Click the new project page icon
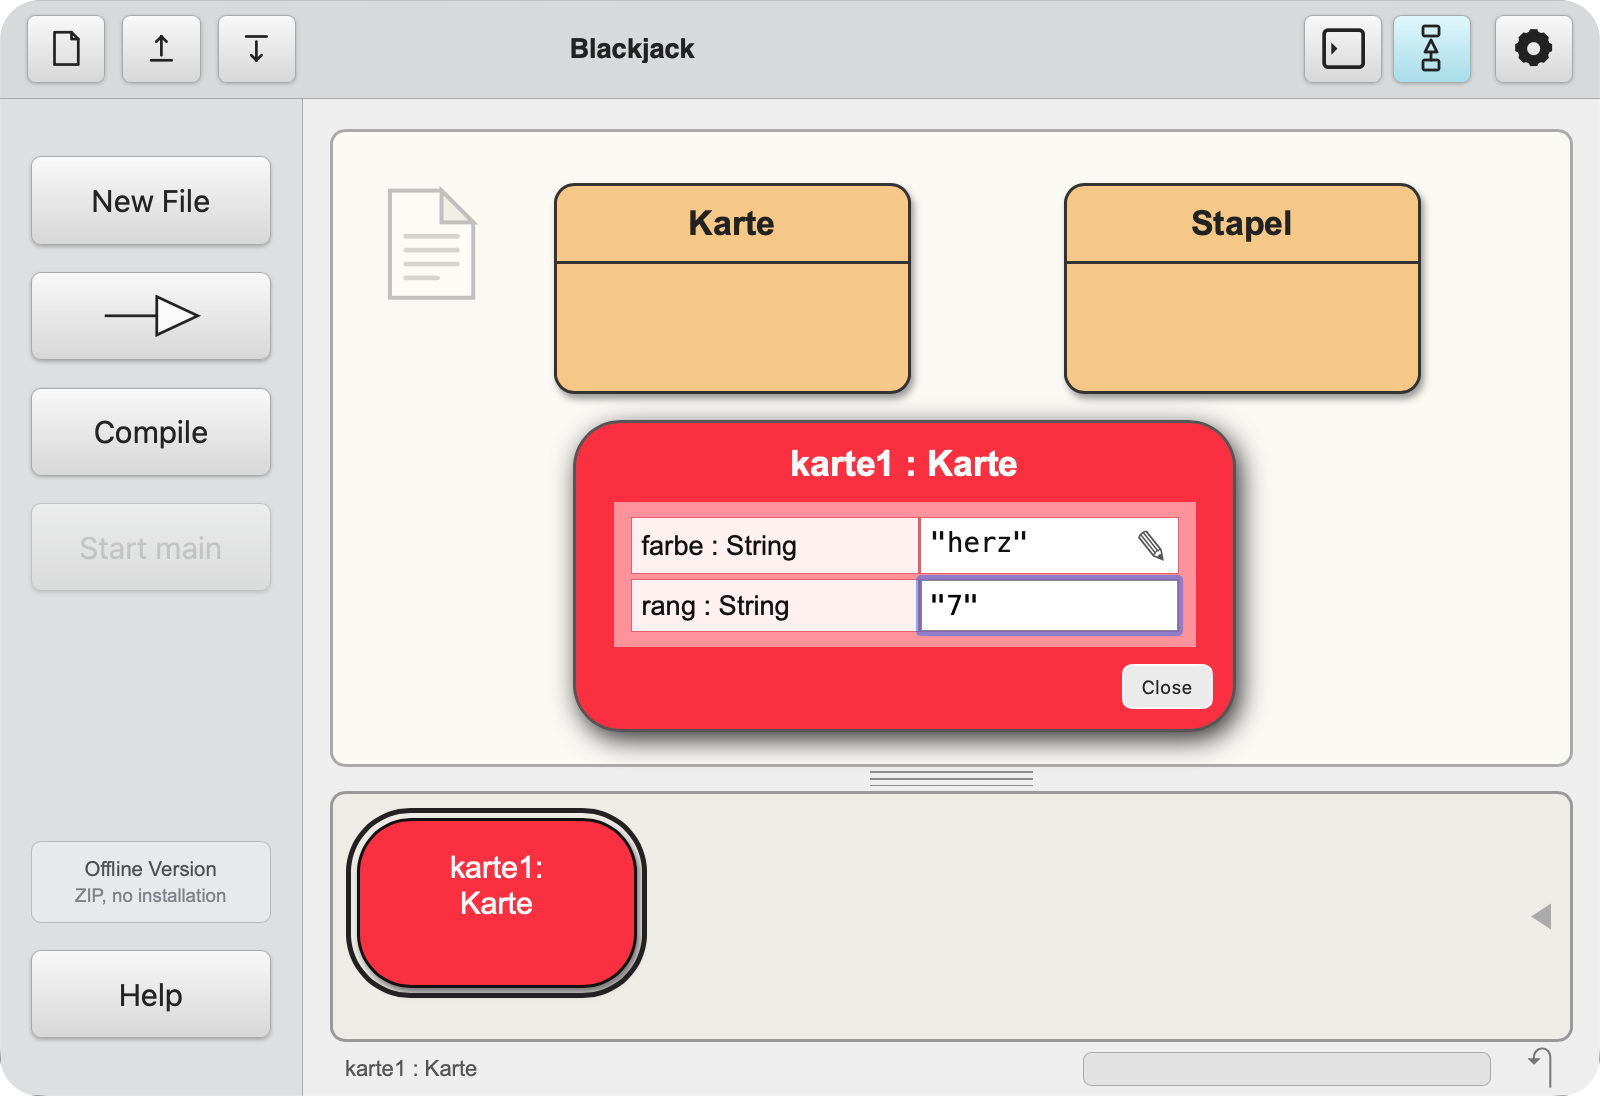The height and width of the screenshot is (1096, 1600). click(66, 48)
